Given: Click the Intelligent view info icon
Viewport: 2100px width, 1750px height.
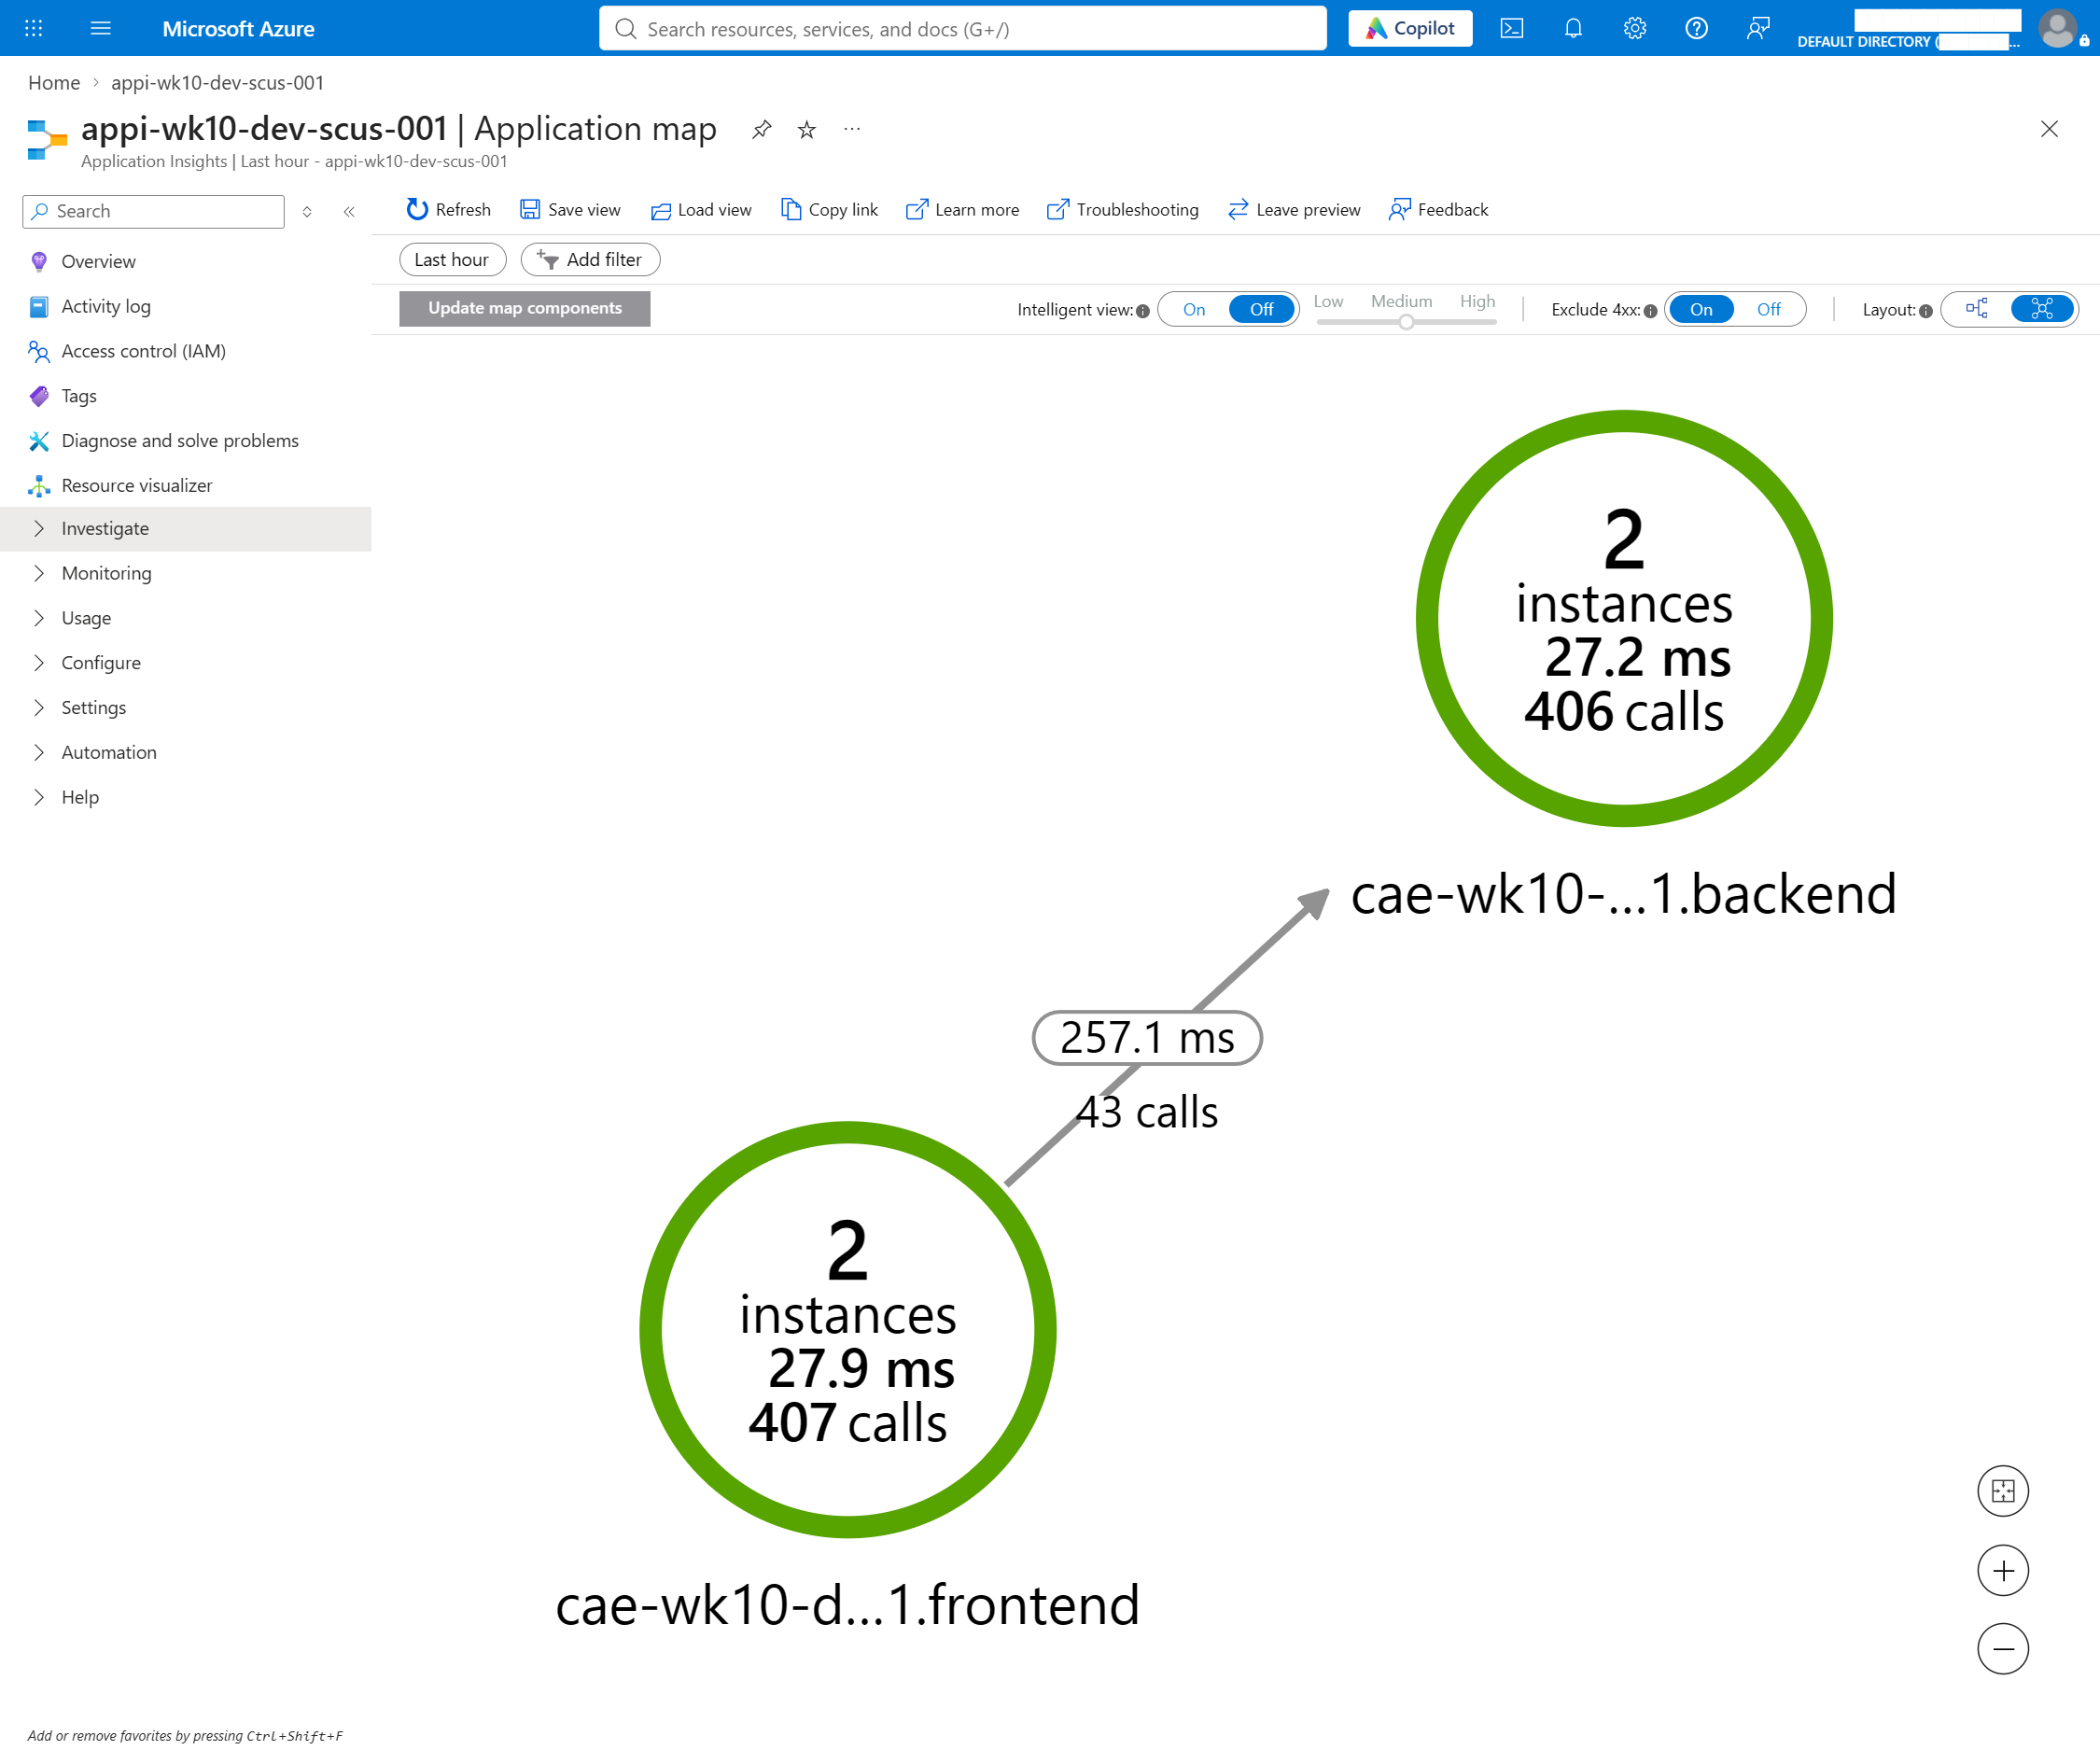Looking at the screenshot, I should tap(1142, 310).
